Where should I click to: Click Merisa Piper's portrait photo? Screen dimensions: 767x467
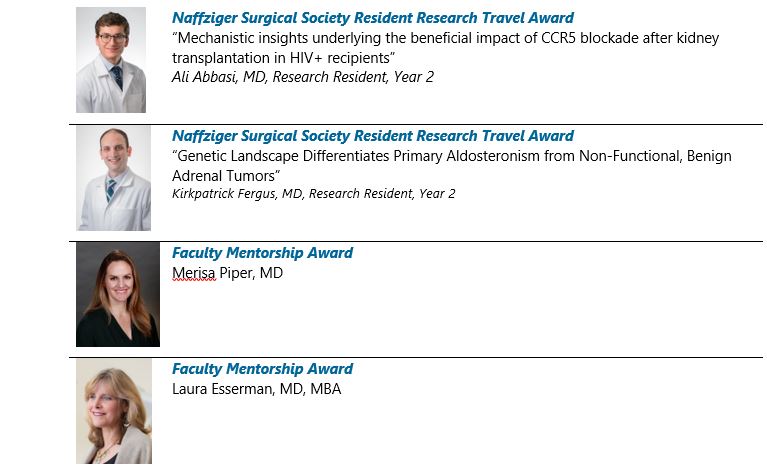click(118, 294)
